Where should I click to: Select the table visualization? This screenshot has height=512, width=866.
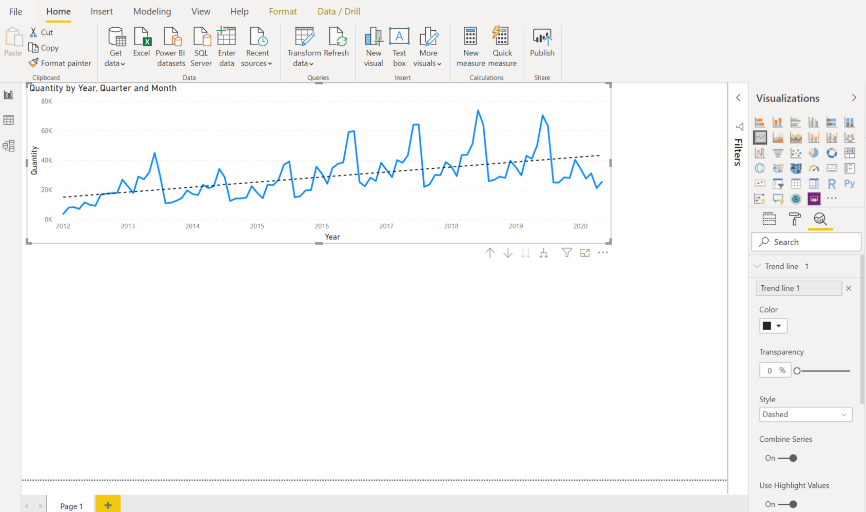tap(796, 184)
